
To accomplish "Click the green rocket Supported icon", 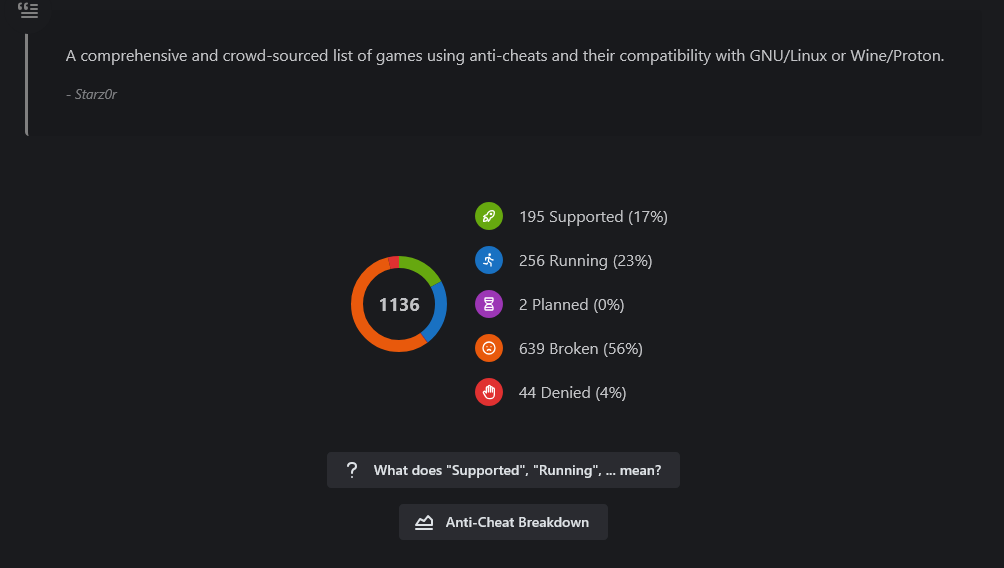I will 489,216.
